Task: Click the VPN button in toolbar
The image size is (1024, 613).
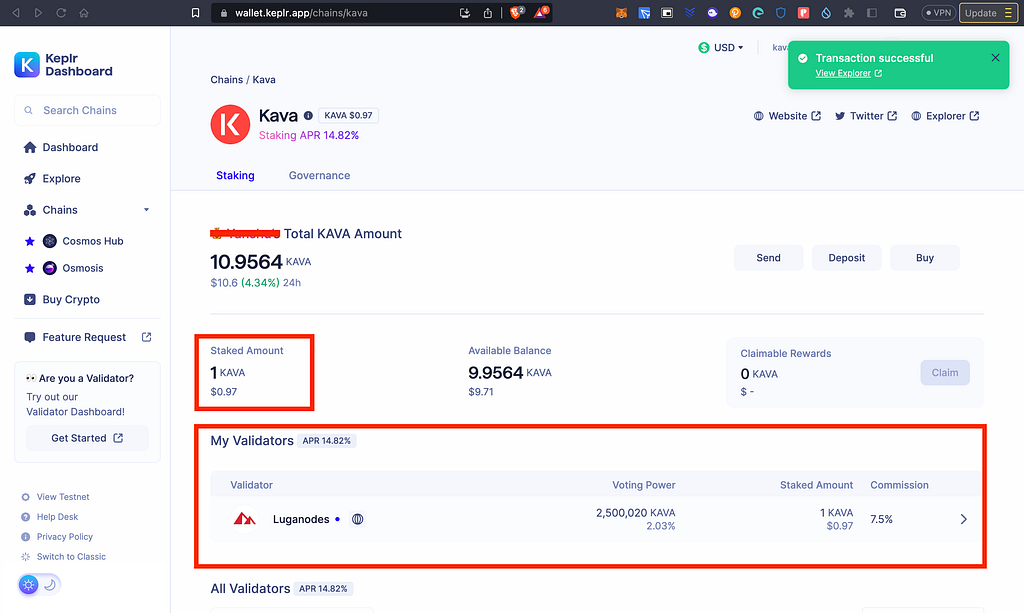Action: pos(938,13)
